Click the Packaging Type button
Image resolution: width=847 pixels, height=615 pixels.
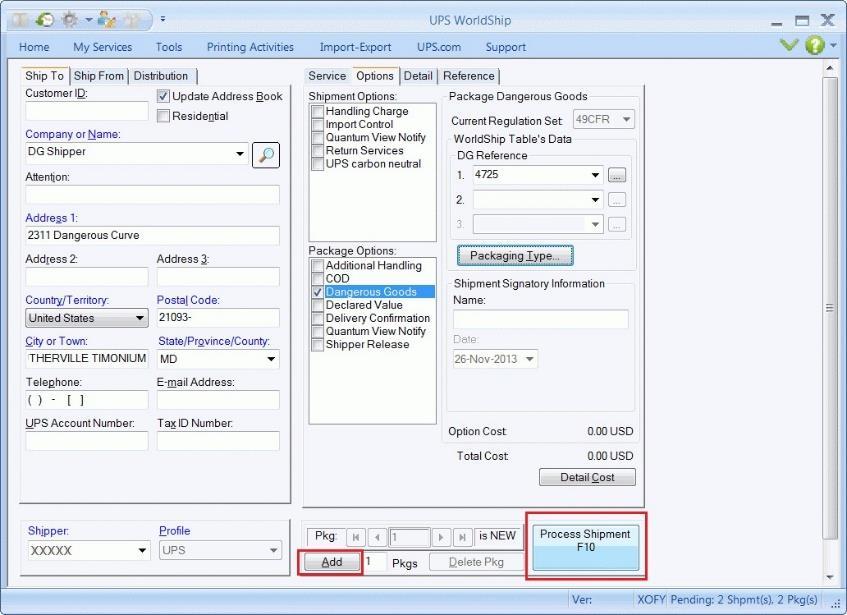515,256
